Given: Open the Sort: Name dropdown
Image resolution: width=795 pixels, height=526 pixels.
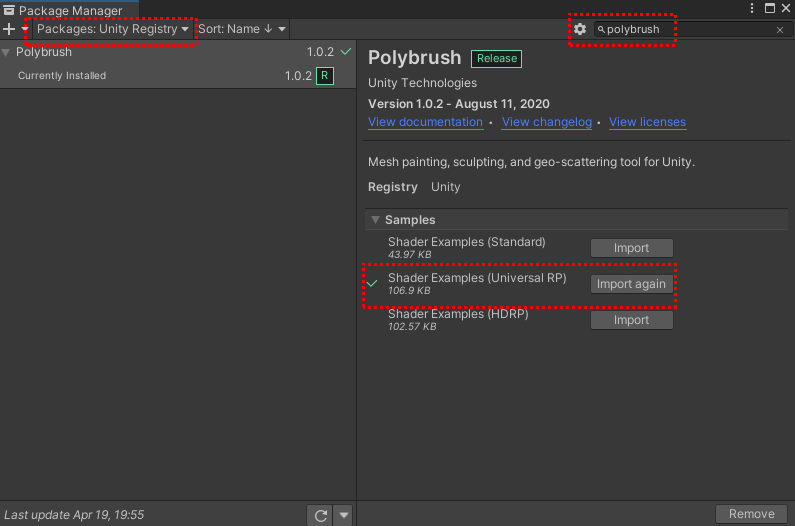Looking at the screenshot, I should coord(241,29).
